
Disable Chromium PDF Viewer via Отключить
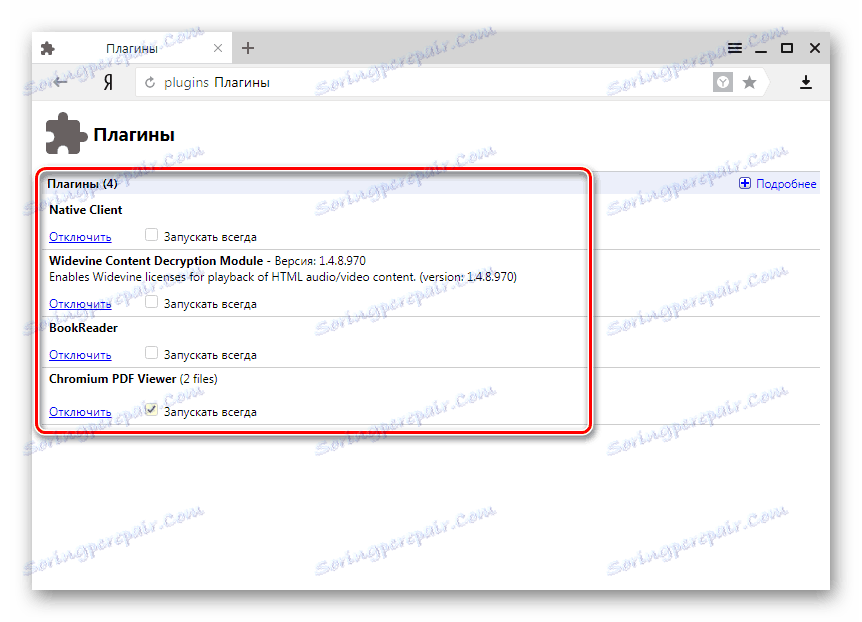80,412
